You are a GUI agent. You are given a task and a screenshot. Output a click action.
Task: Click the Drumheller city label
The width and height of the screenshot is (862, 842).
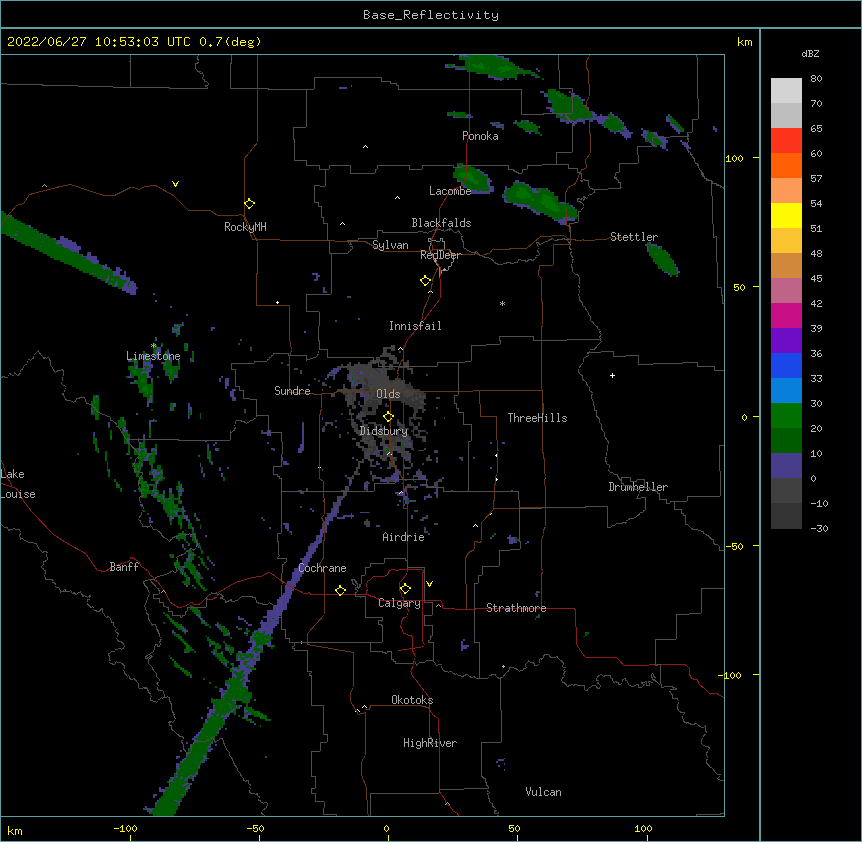(638, 487)
